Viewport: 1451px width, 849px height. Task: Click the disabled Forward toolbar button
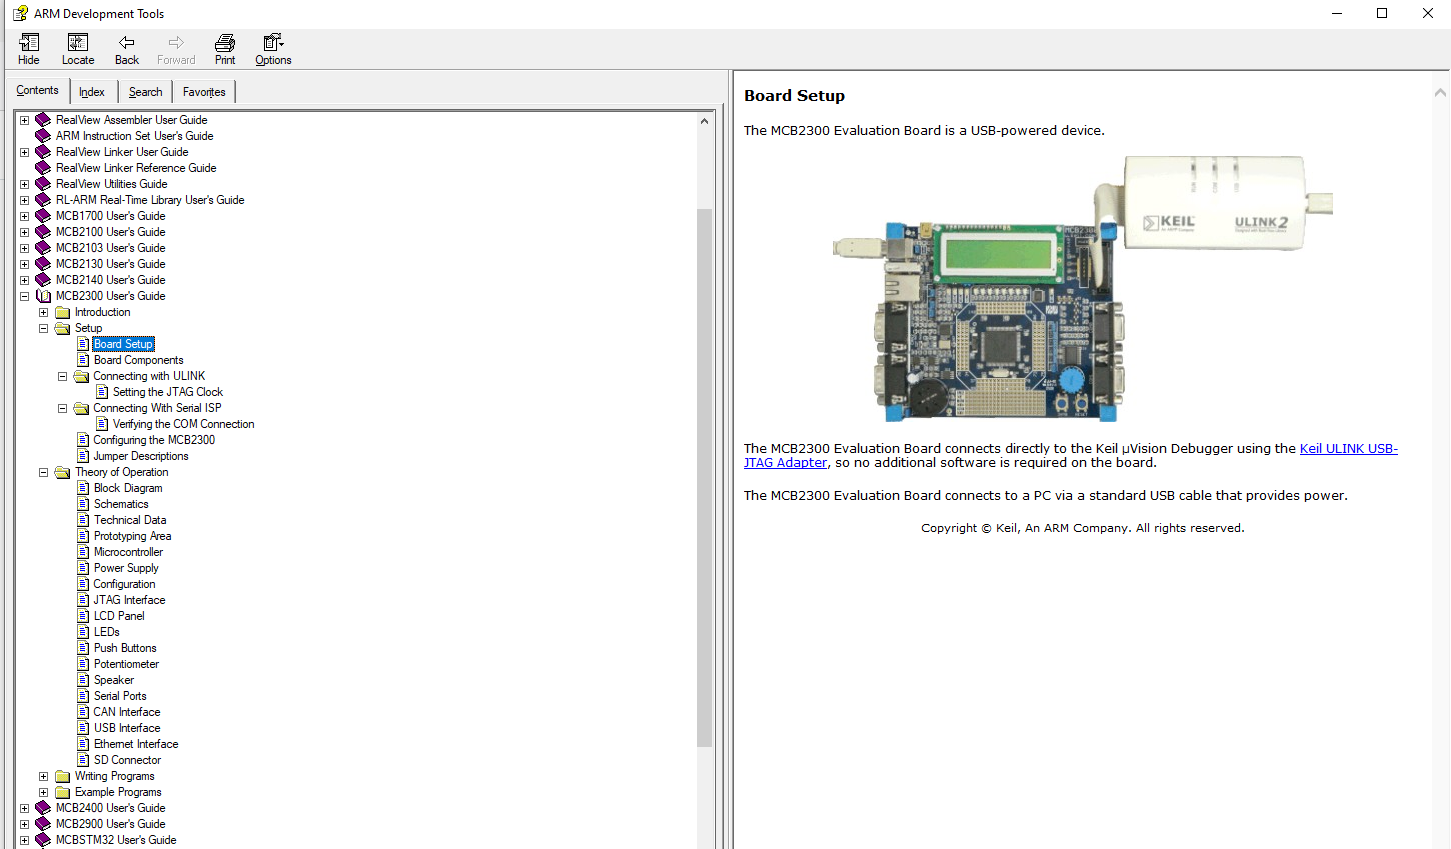176,48
